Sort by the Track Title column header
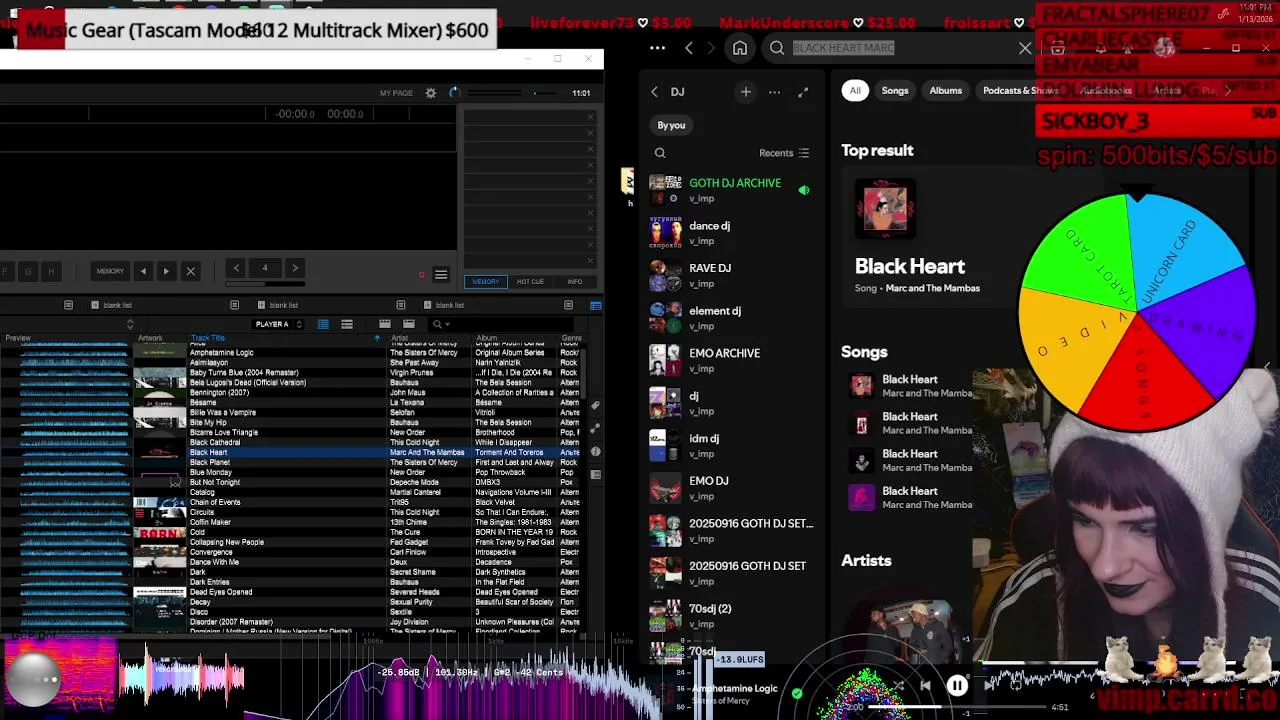Screen dimensions: 1280x720 (208, 338)
